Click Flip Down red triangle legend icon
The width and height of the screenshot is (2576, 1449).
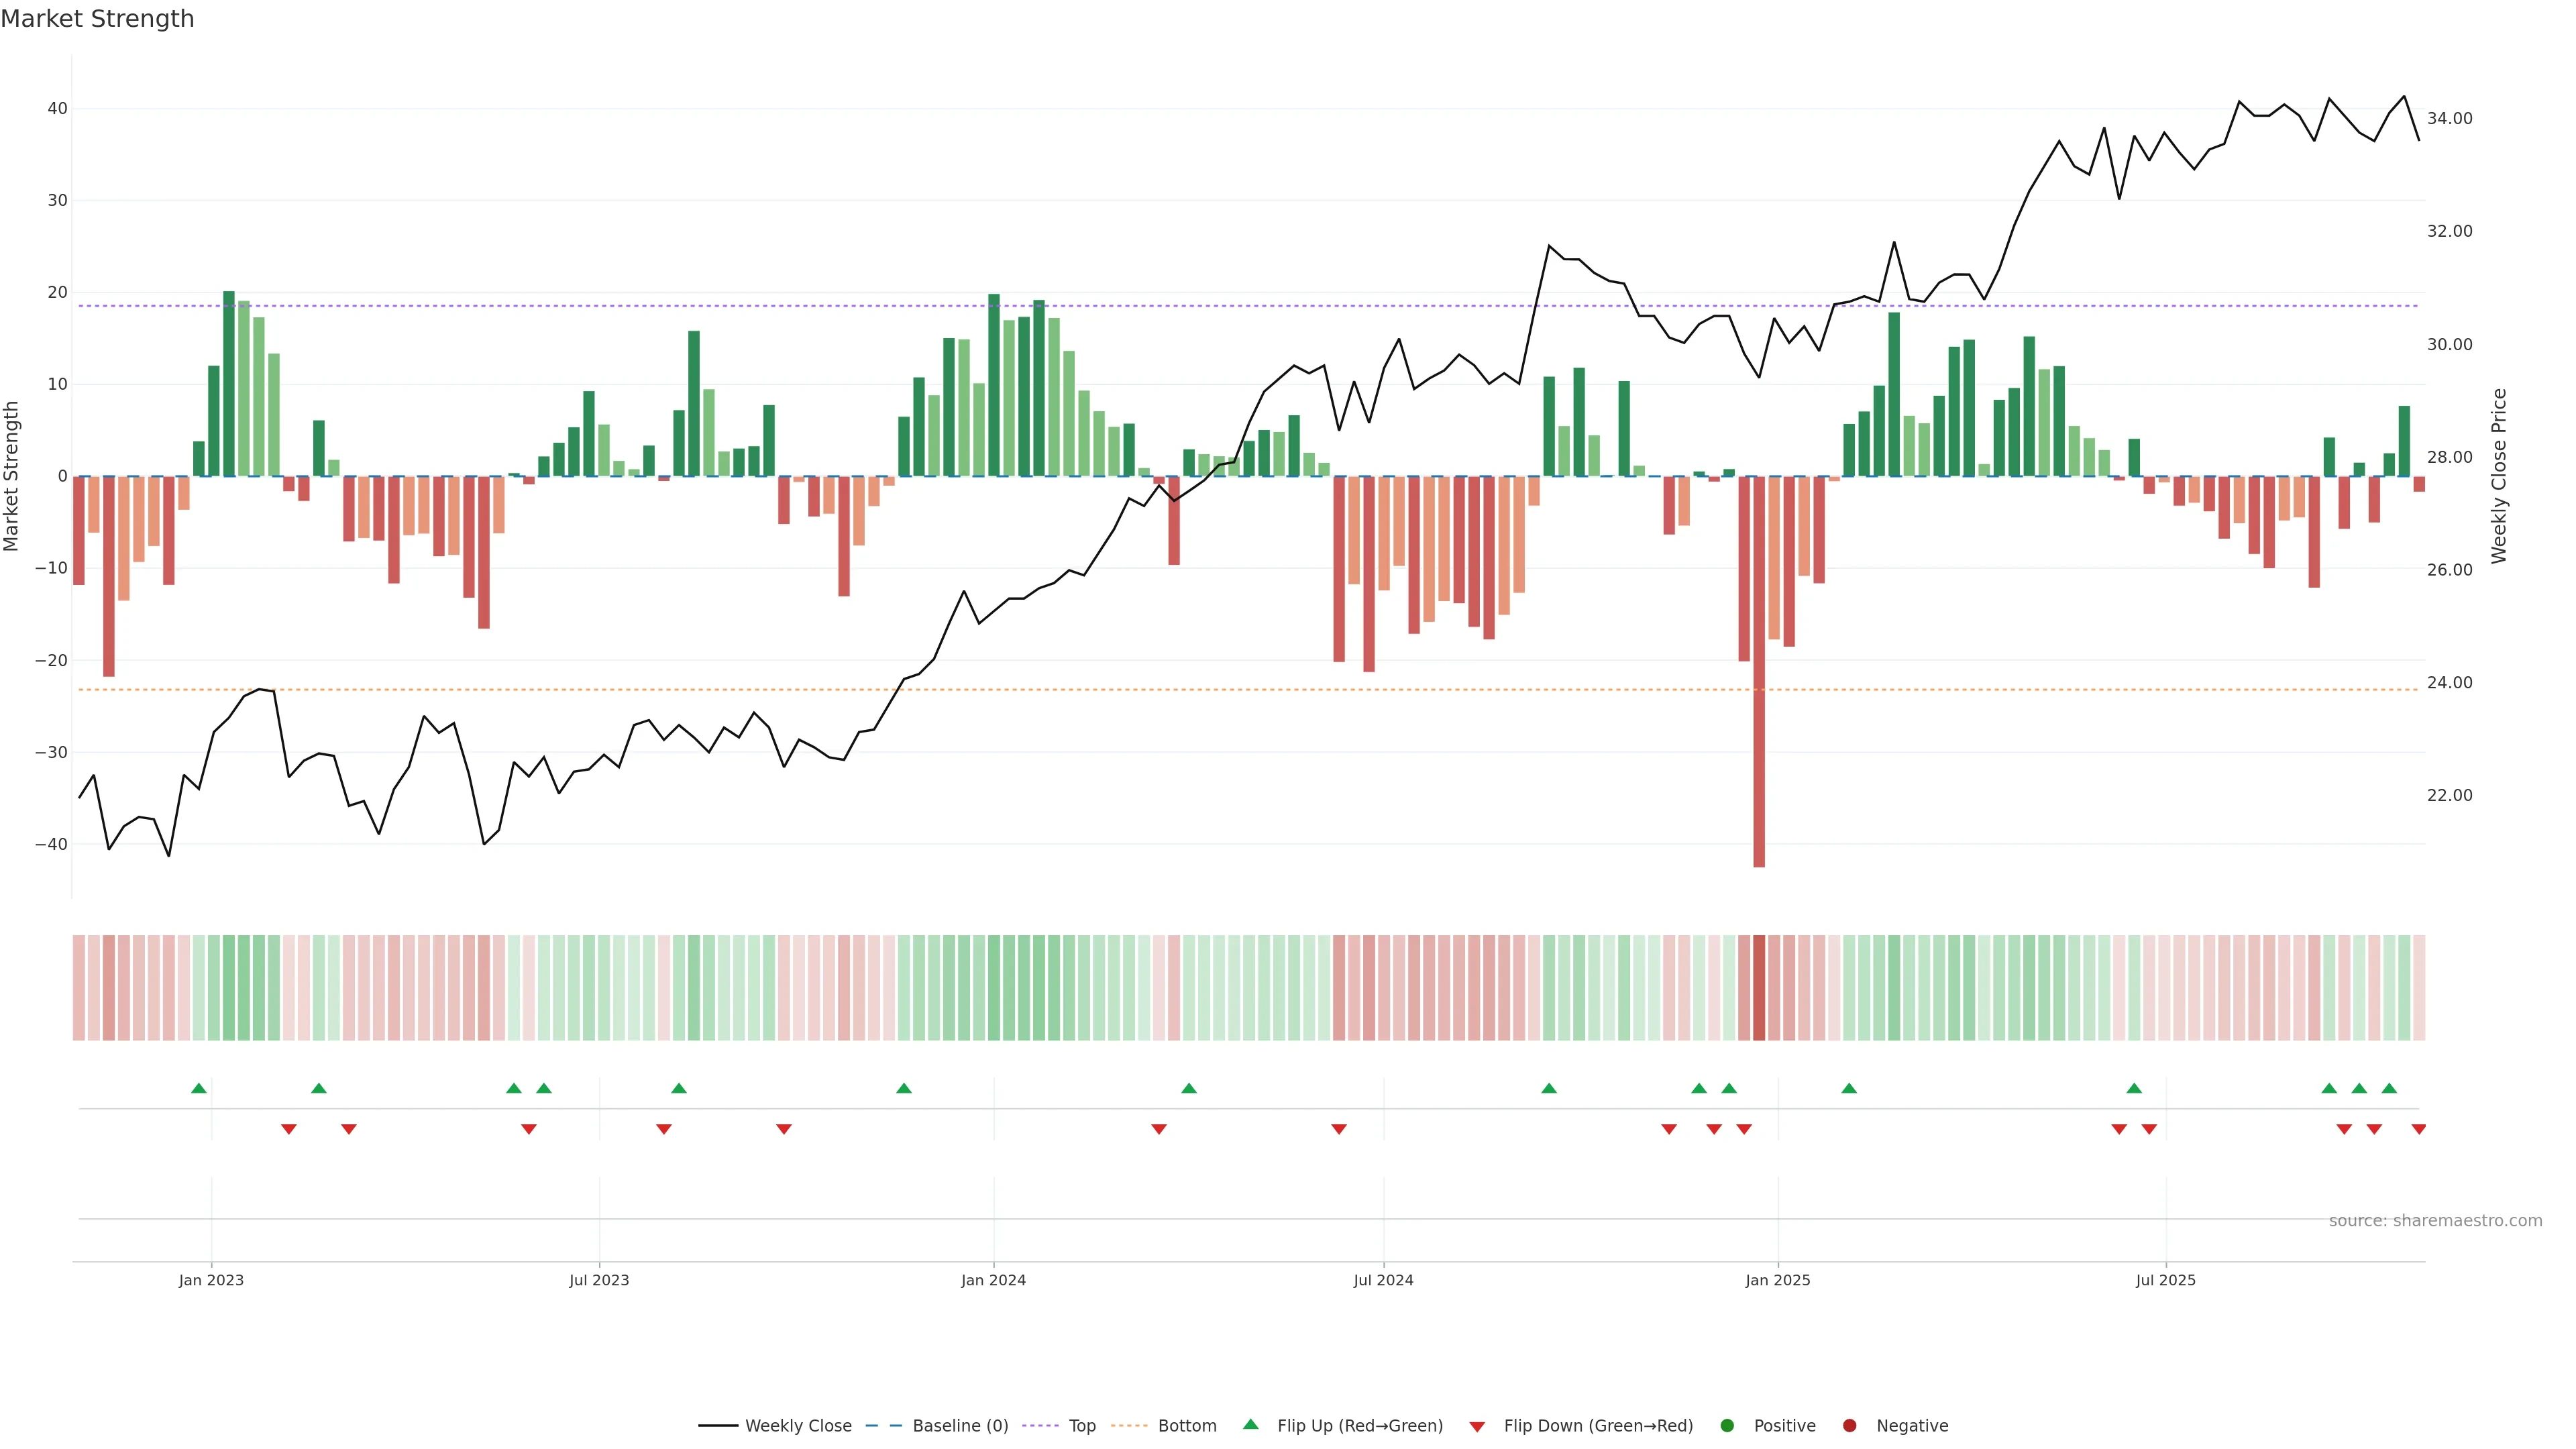pyautogui.click(x=1477, y=1427)
